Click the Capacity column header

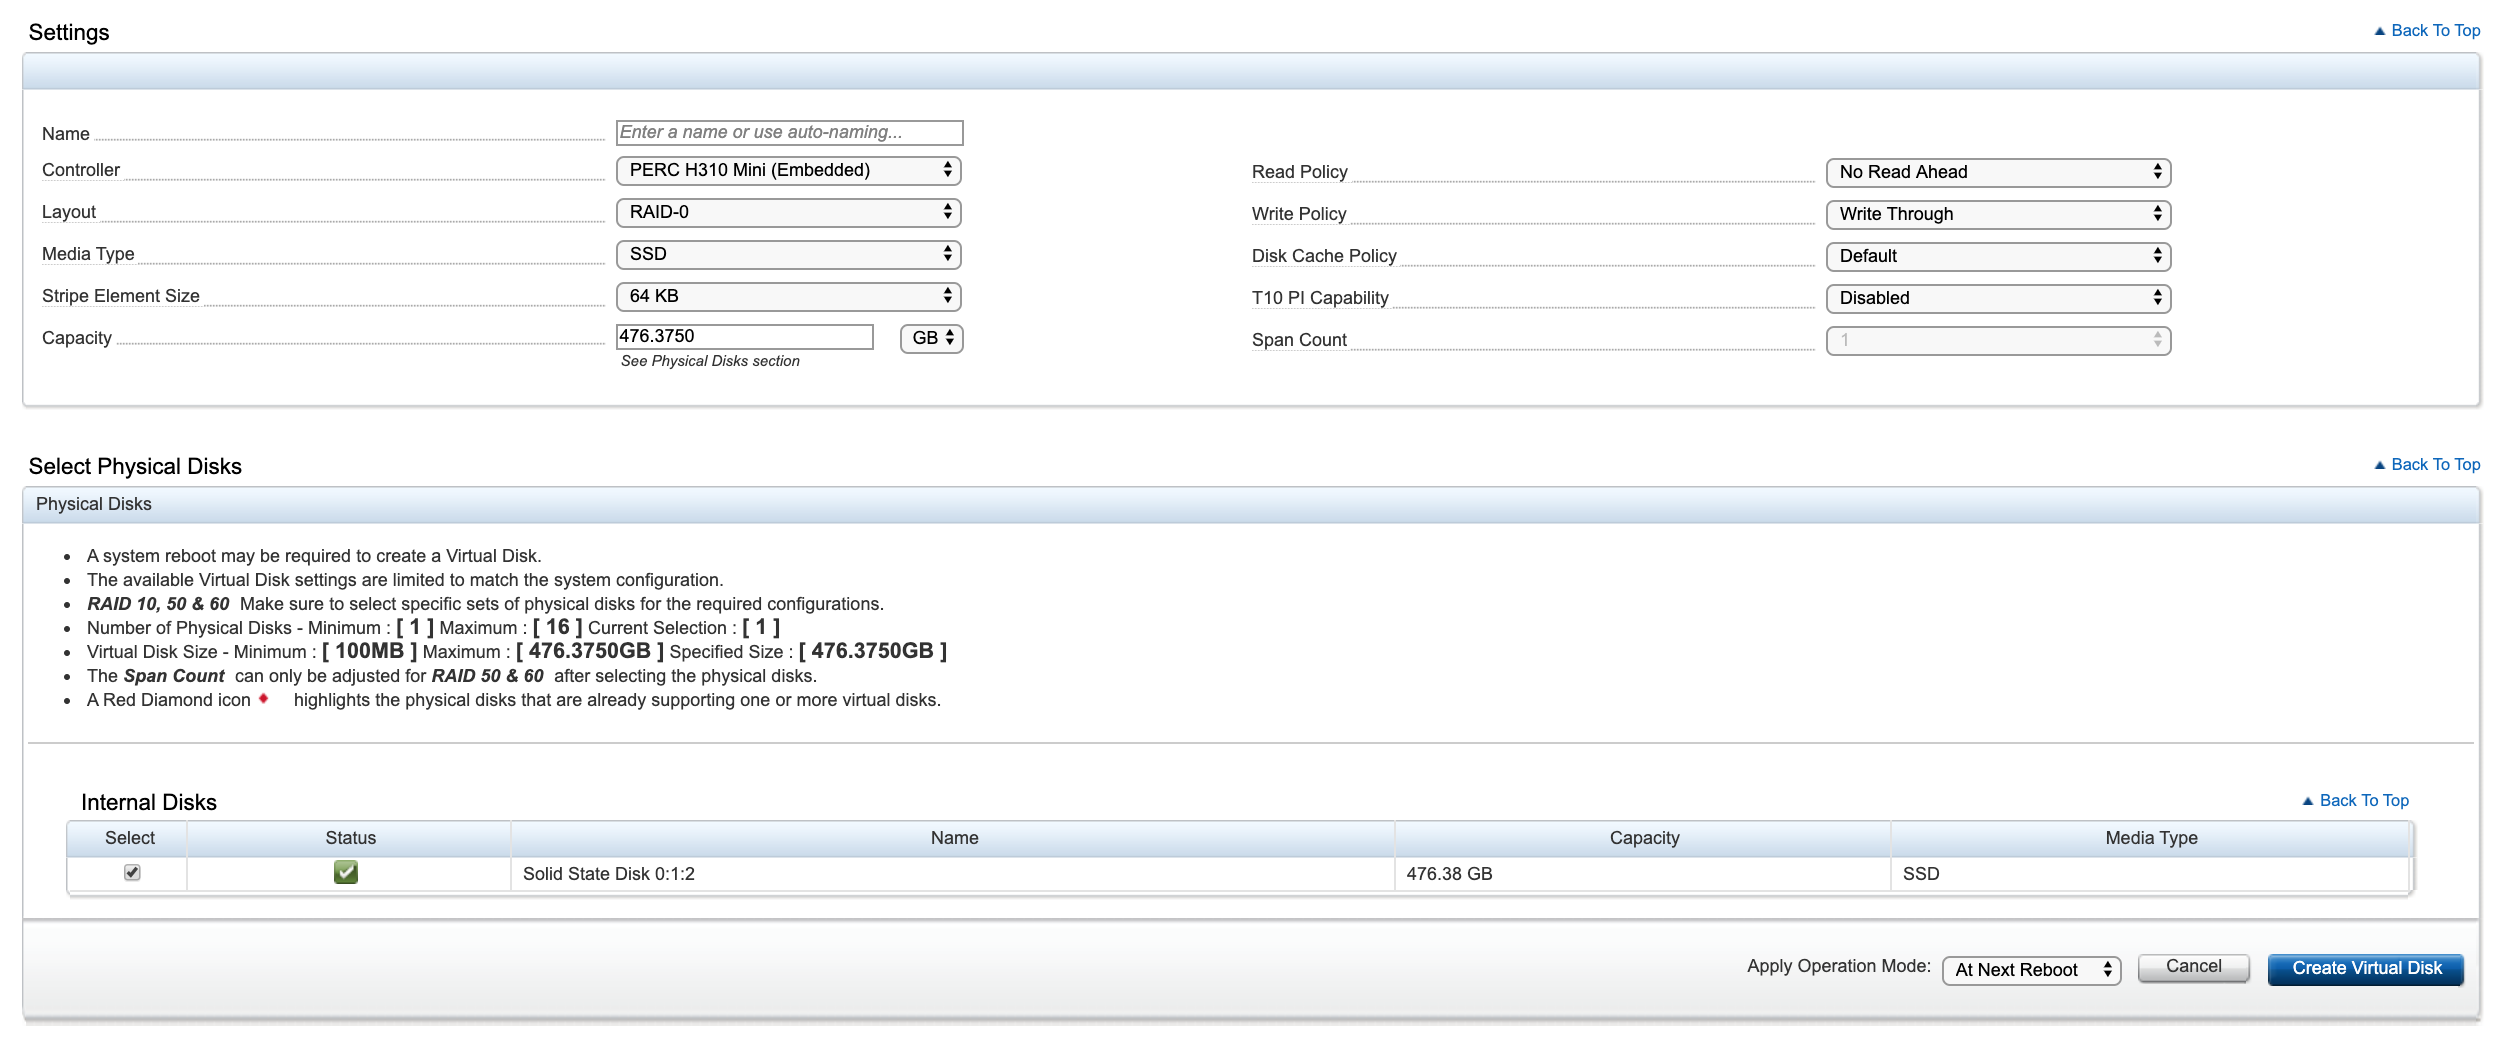1643,838
